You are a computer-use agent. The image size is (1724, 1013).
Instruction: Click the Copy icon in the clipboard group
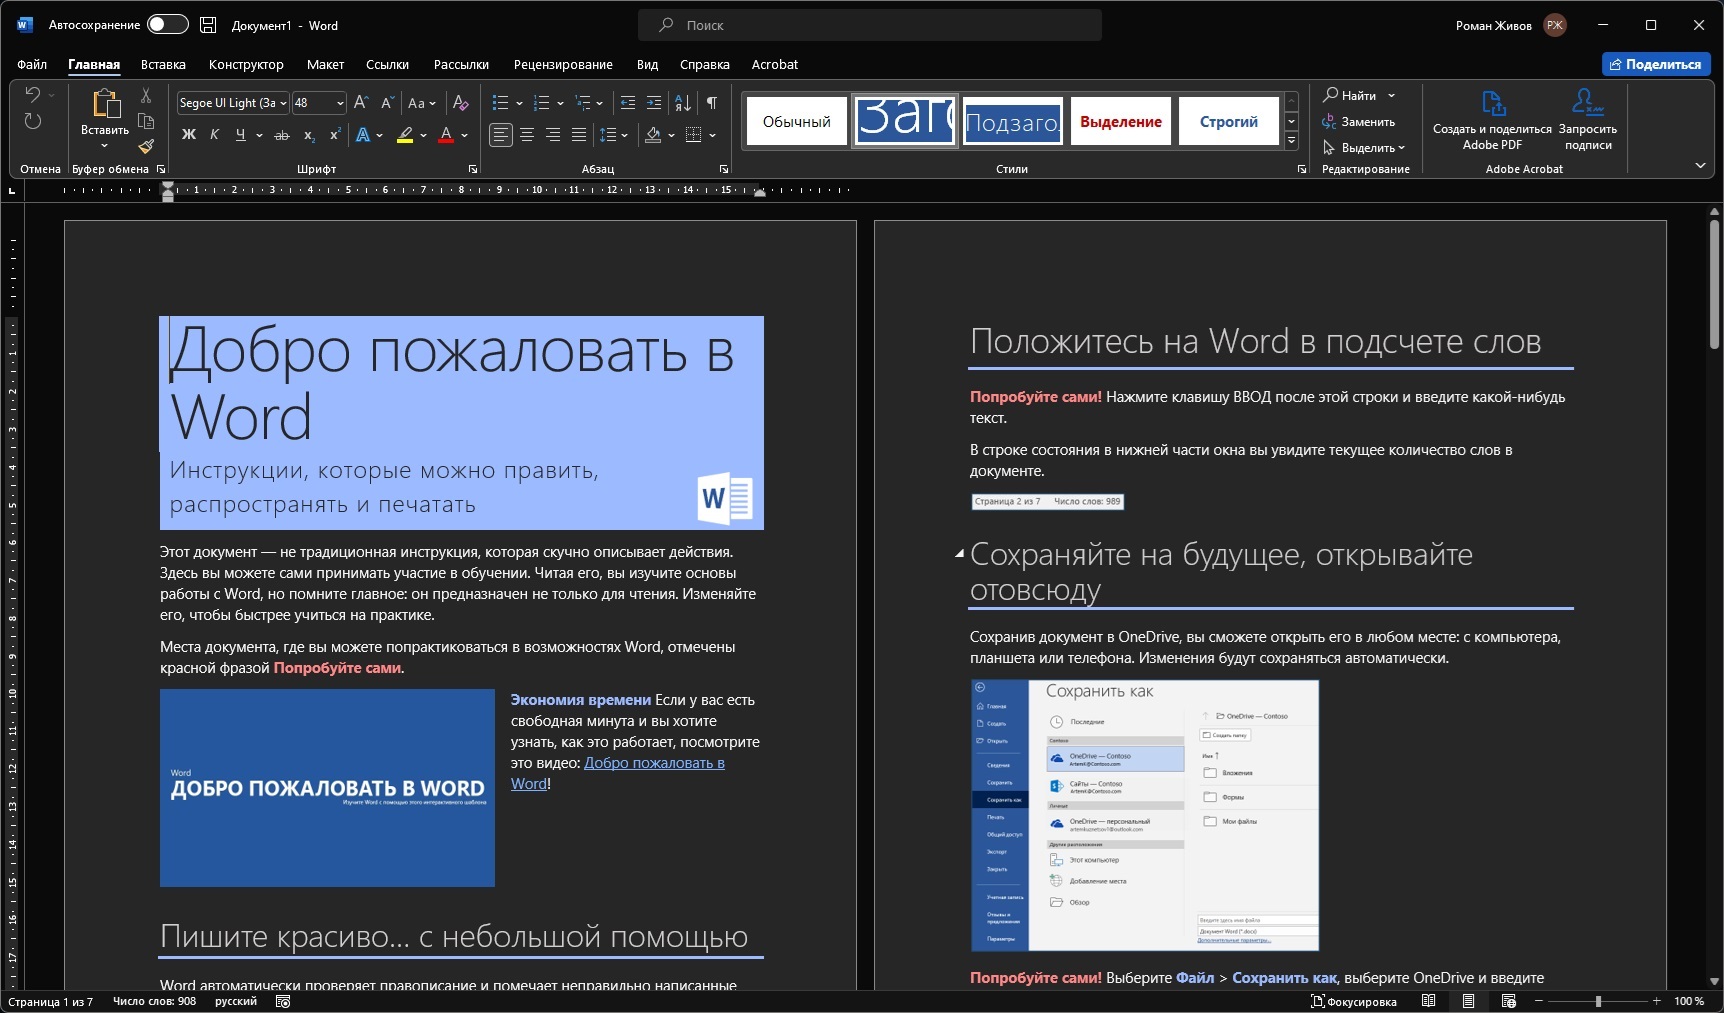point(146,121)
